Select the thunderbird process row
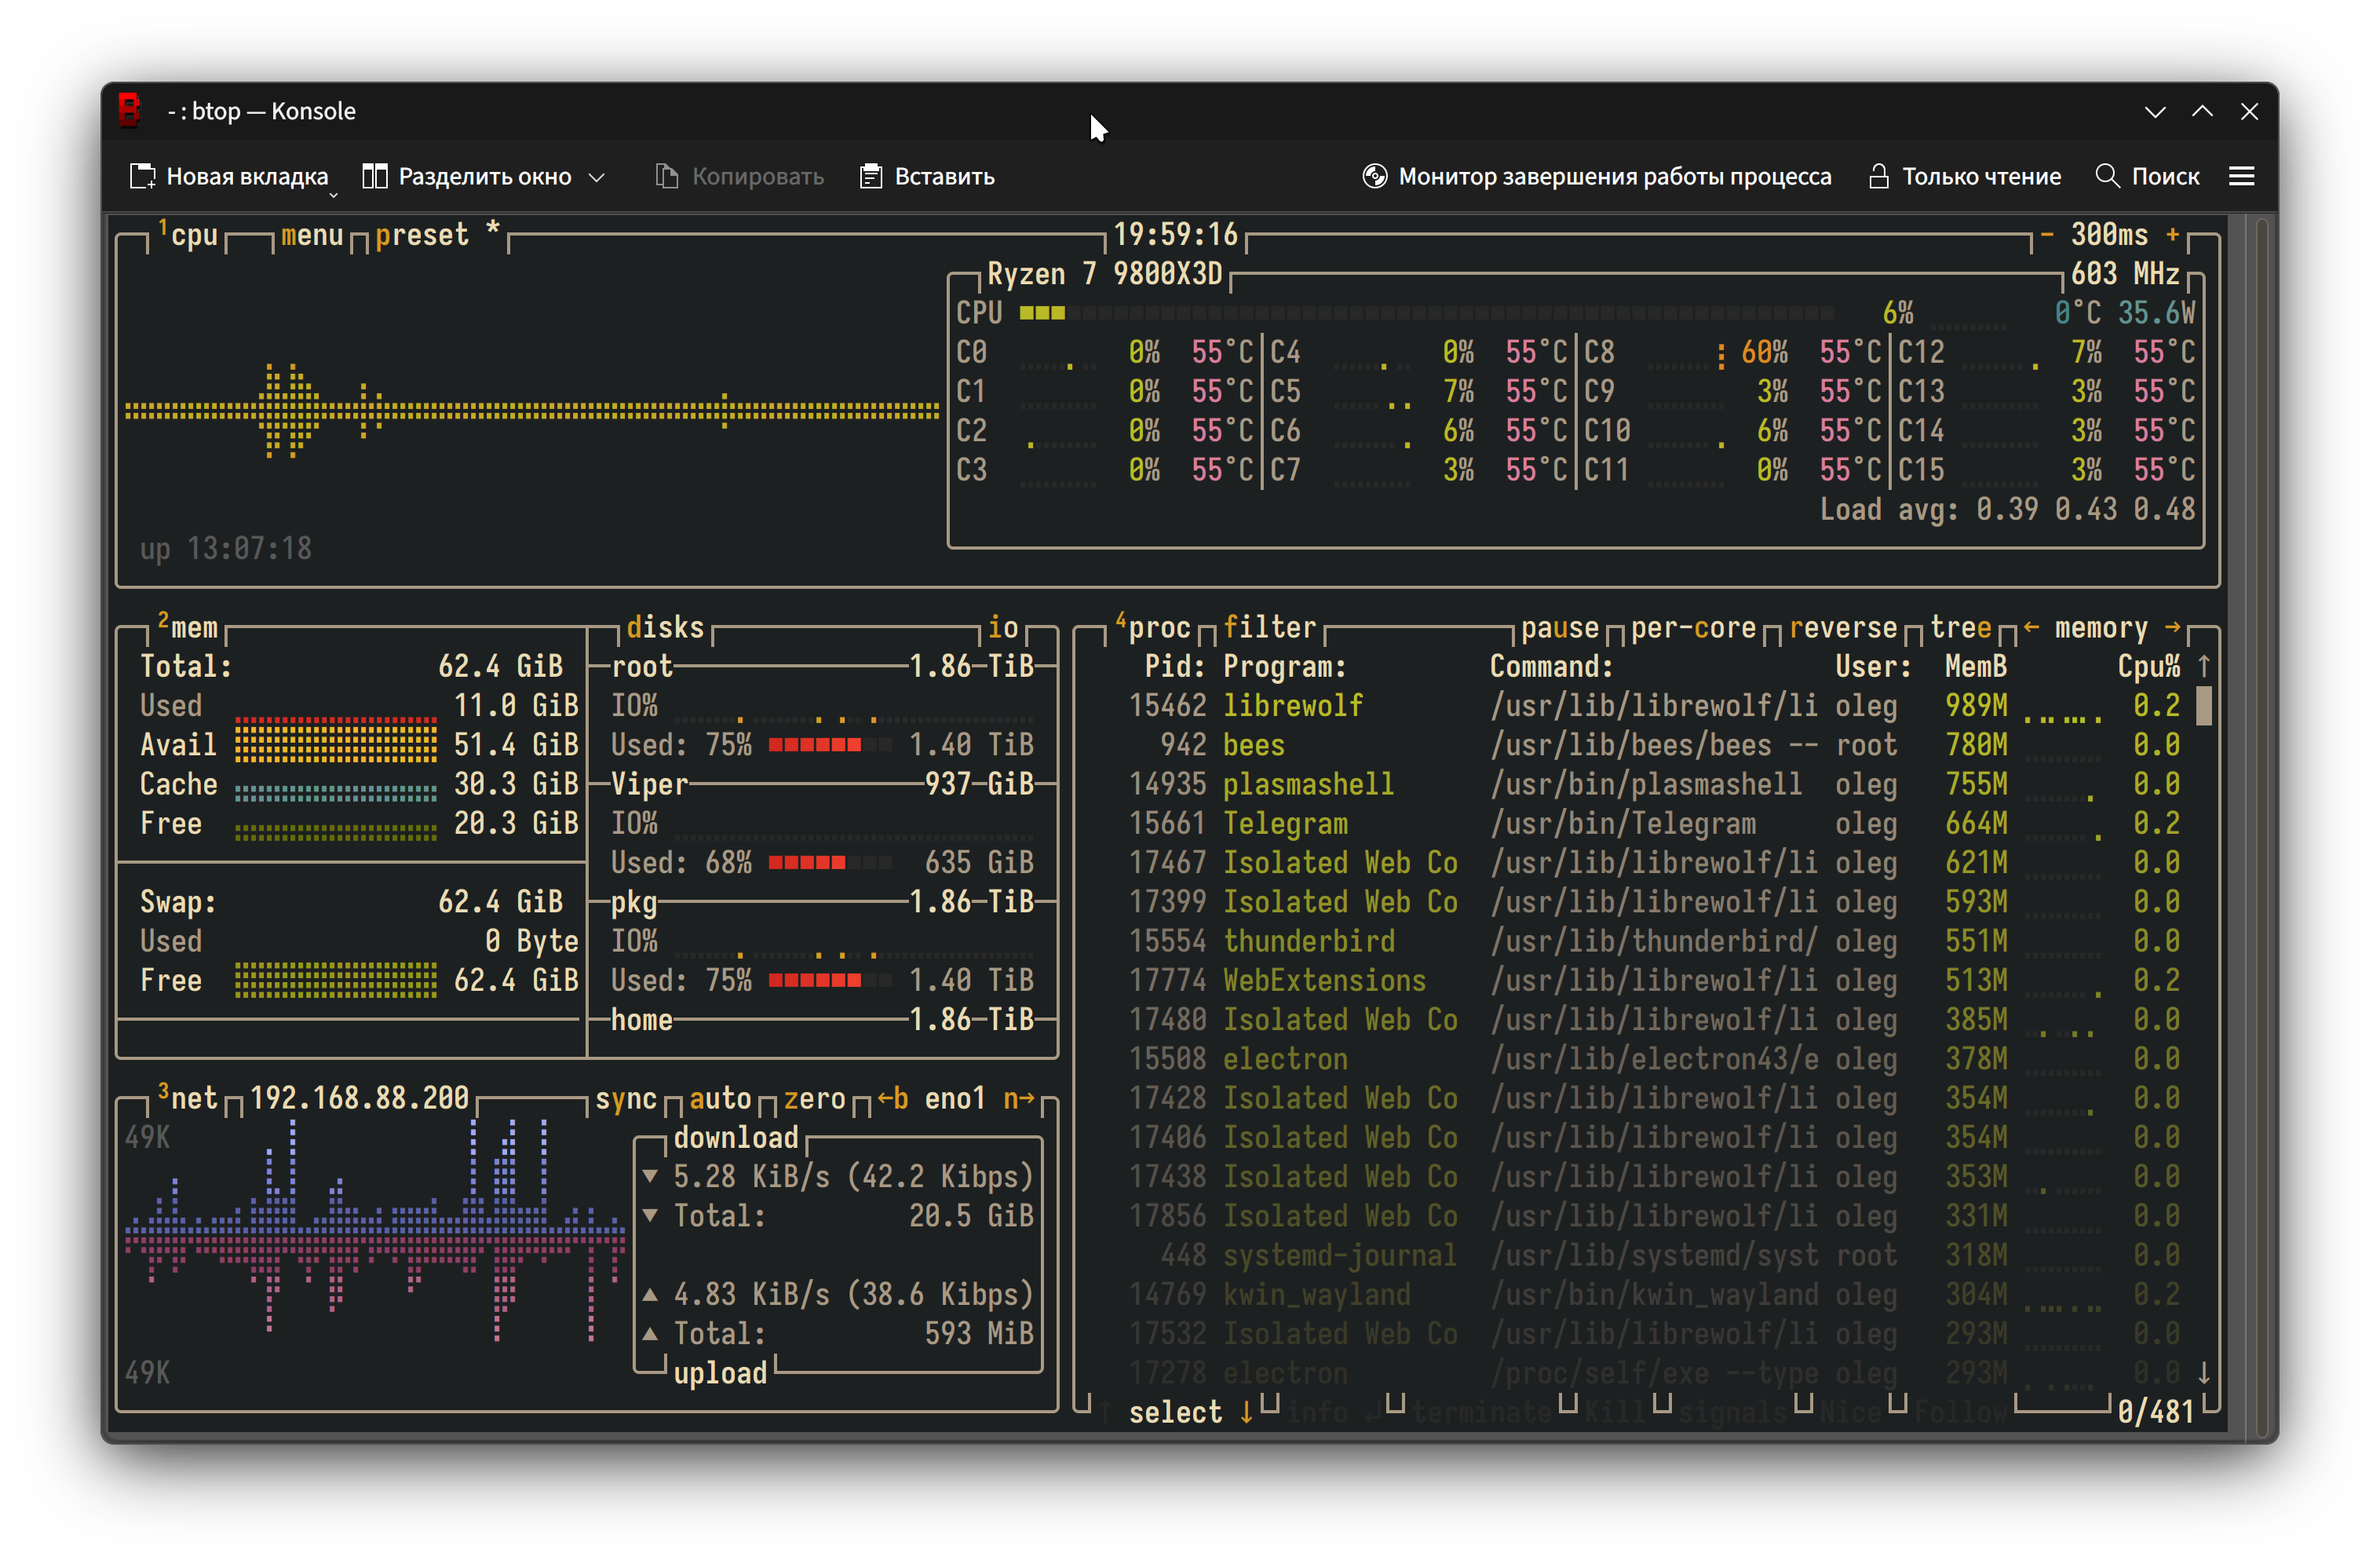This screenshot has width=2380, height=1564. [1653, 942]
